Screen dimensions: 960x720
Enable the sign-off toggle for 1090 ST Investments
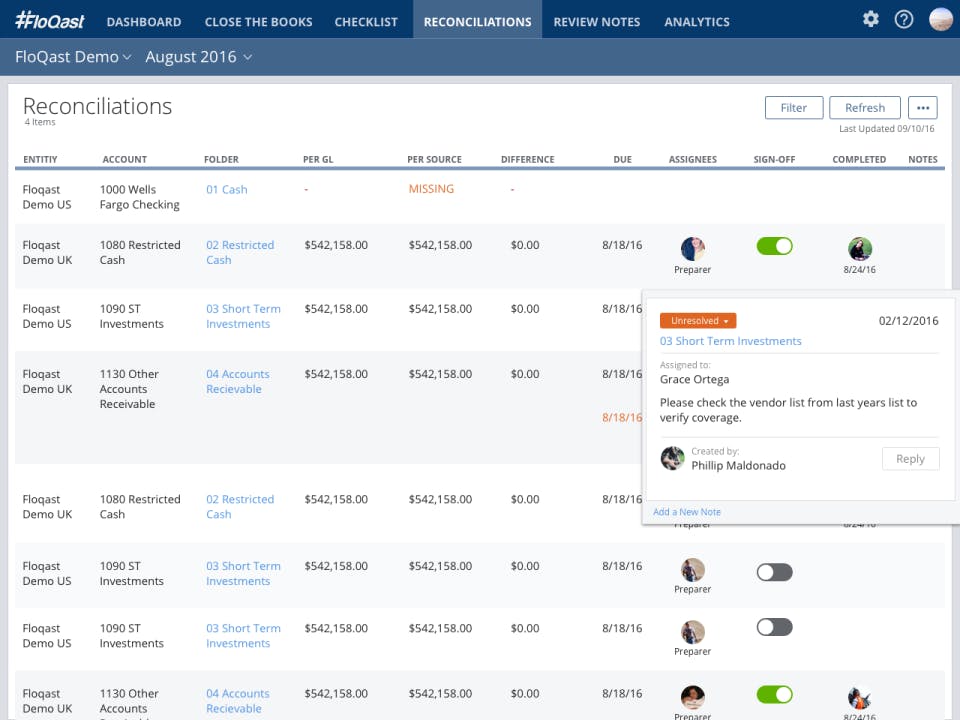coord(774,571)
